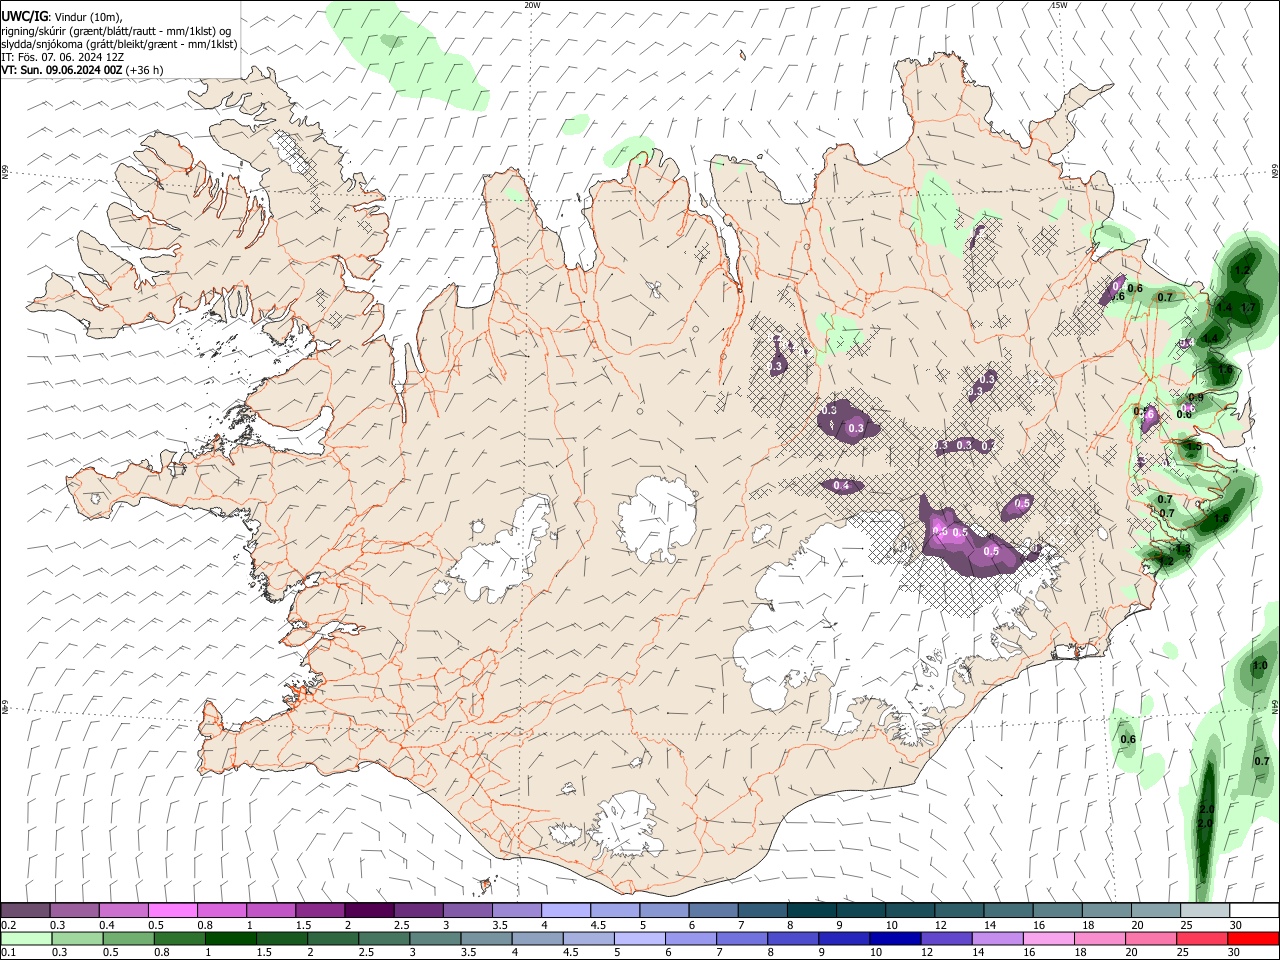Click the 'IT: Fös. 07. 06. 2024 12Z' line
The width and height of the screenshot is (1280, 960).
(63, 57)
